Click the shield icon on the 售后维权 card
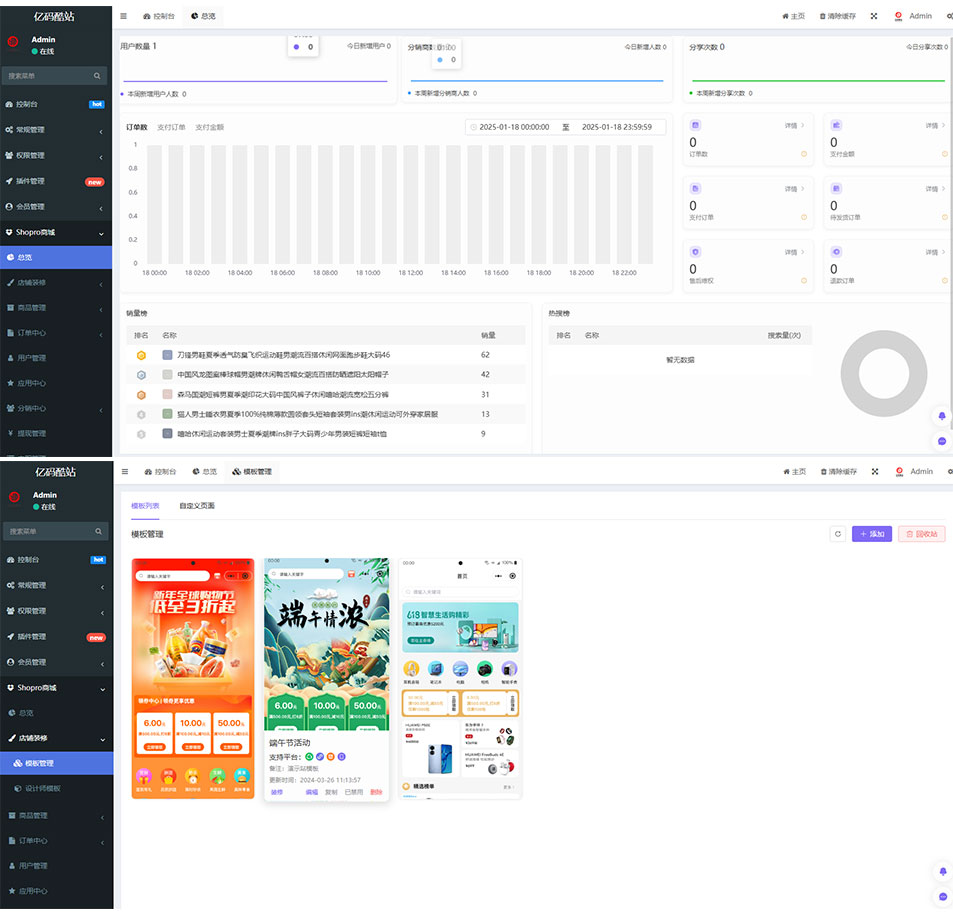 click(695, 251)
